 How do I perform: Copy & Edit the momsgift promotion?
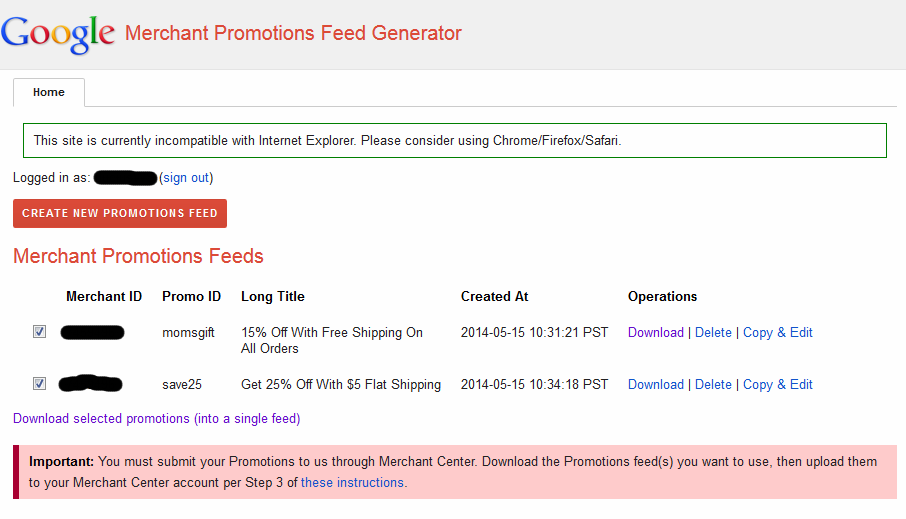778,332
